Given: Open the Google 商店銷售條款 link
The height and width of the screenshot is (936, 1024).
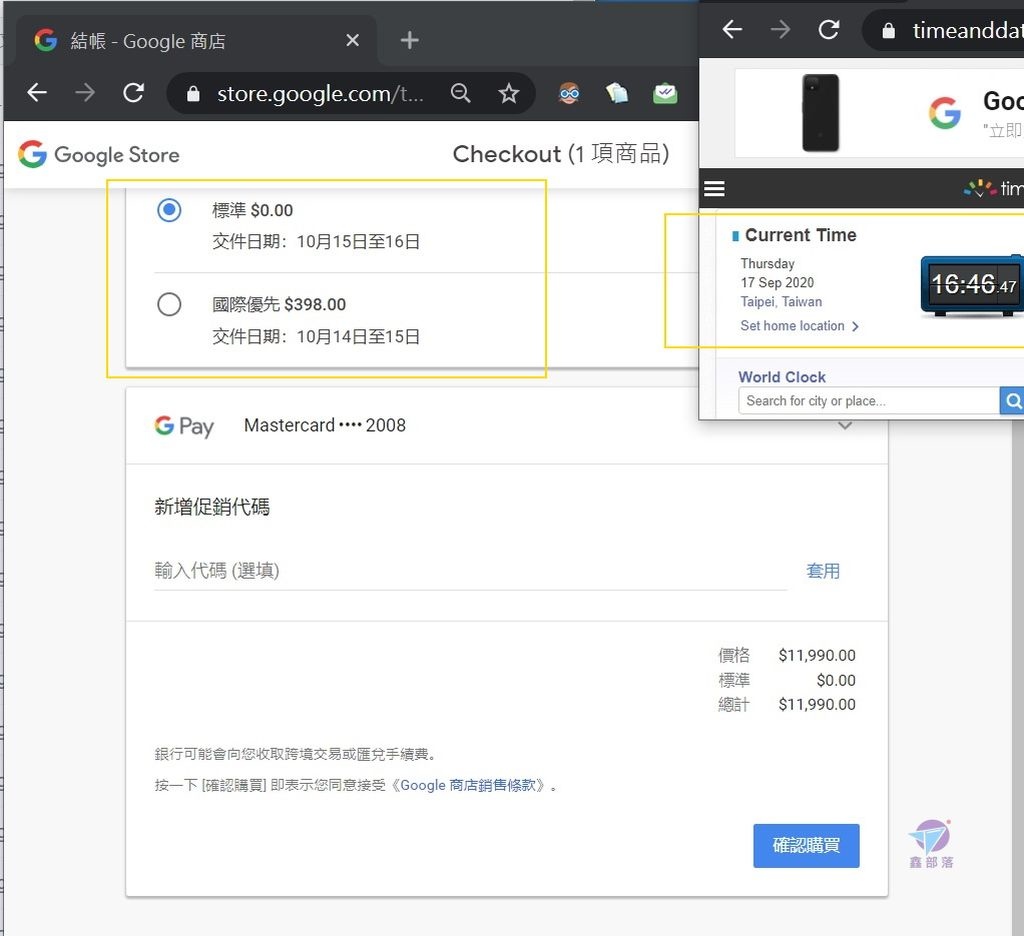Looking at the screenshot, I should [x=468, y=785].
